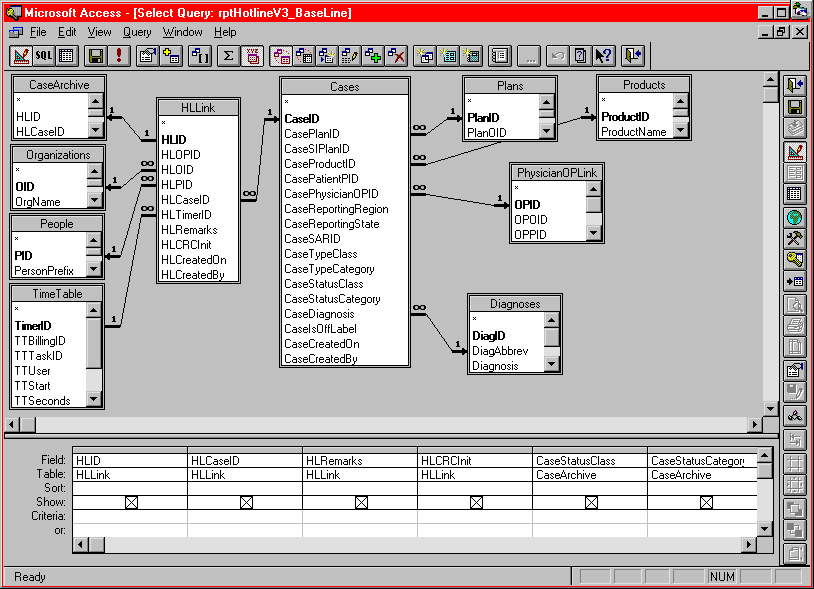Open the File menu
The width and height of the screenshot is (814, 589).
(x=38, y=32)
